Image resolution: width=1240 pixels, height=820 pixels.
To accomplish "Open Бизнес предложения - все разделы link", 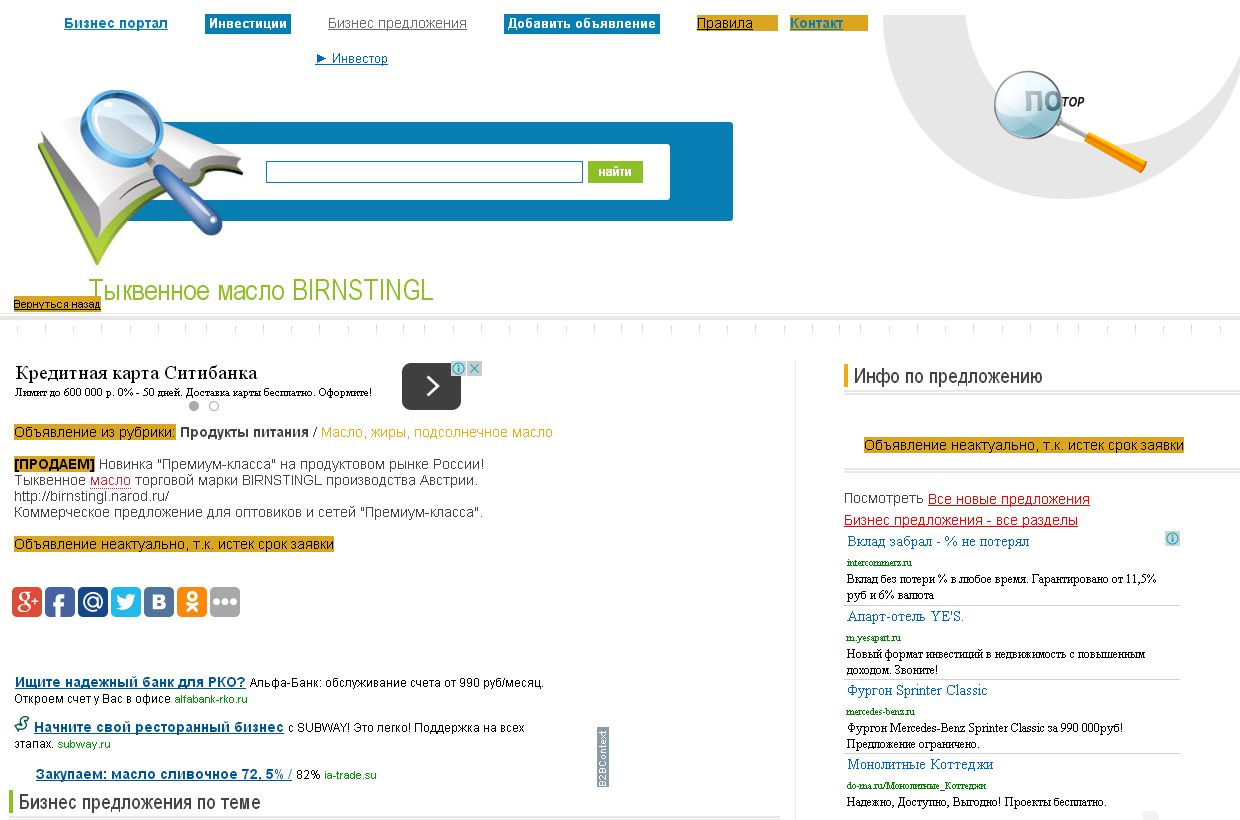I will click(x=961, y=520).
